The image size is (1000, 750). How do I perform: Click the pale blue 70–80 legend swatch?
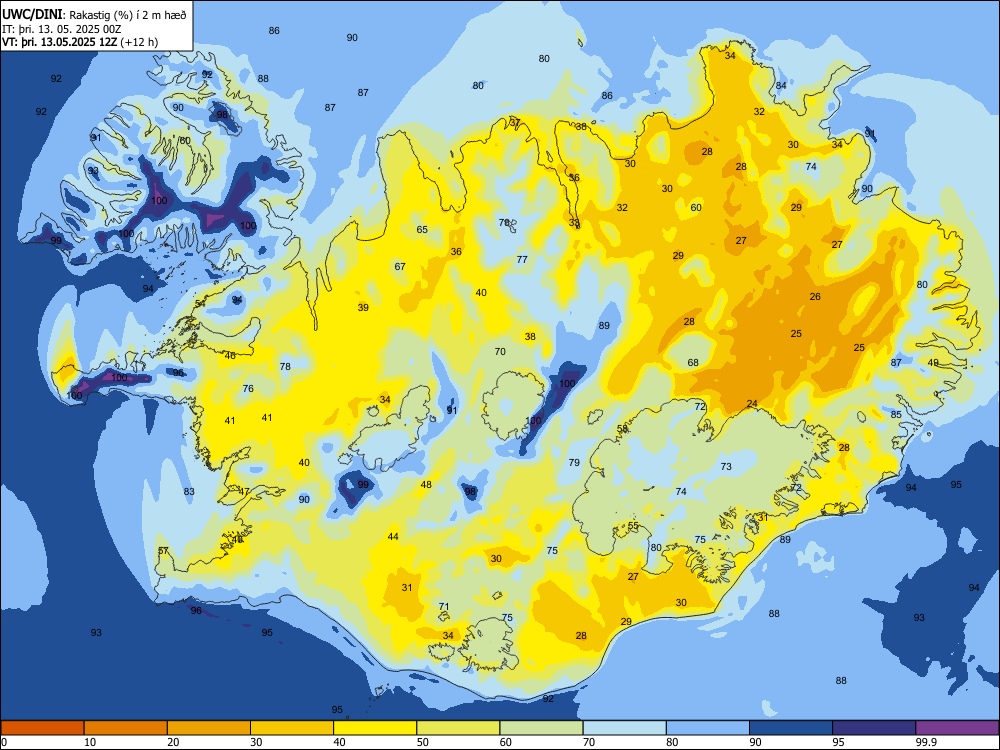pyautogui.click(x=624, y=728)
